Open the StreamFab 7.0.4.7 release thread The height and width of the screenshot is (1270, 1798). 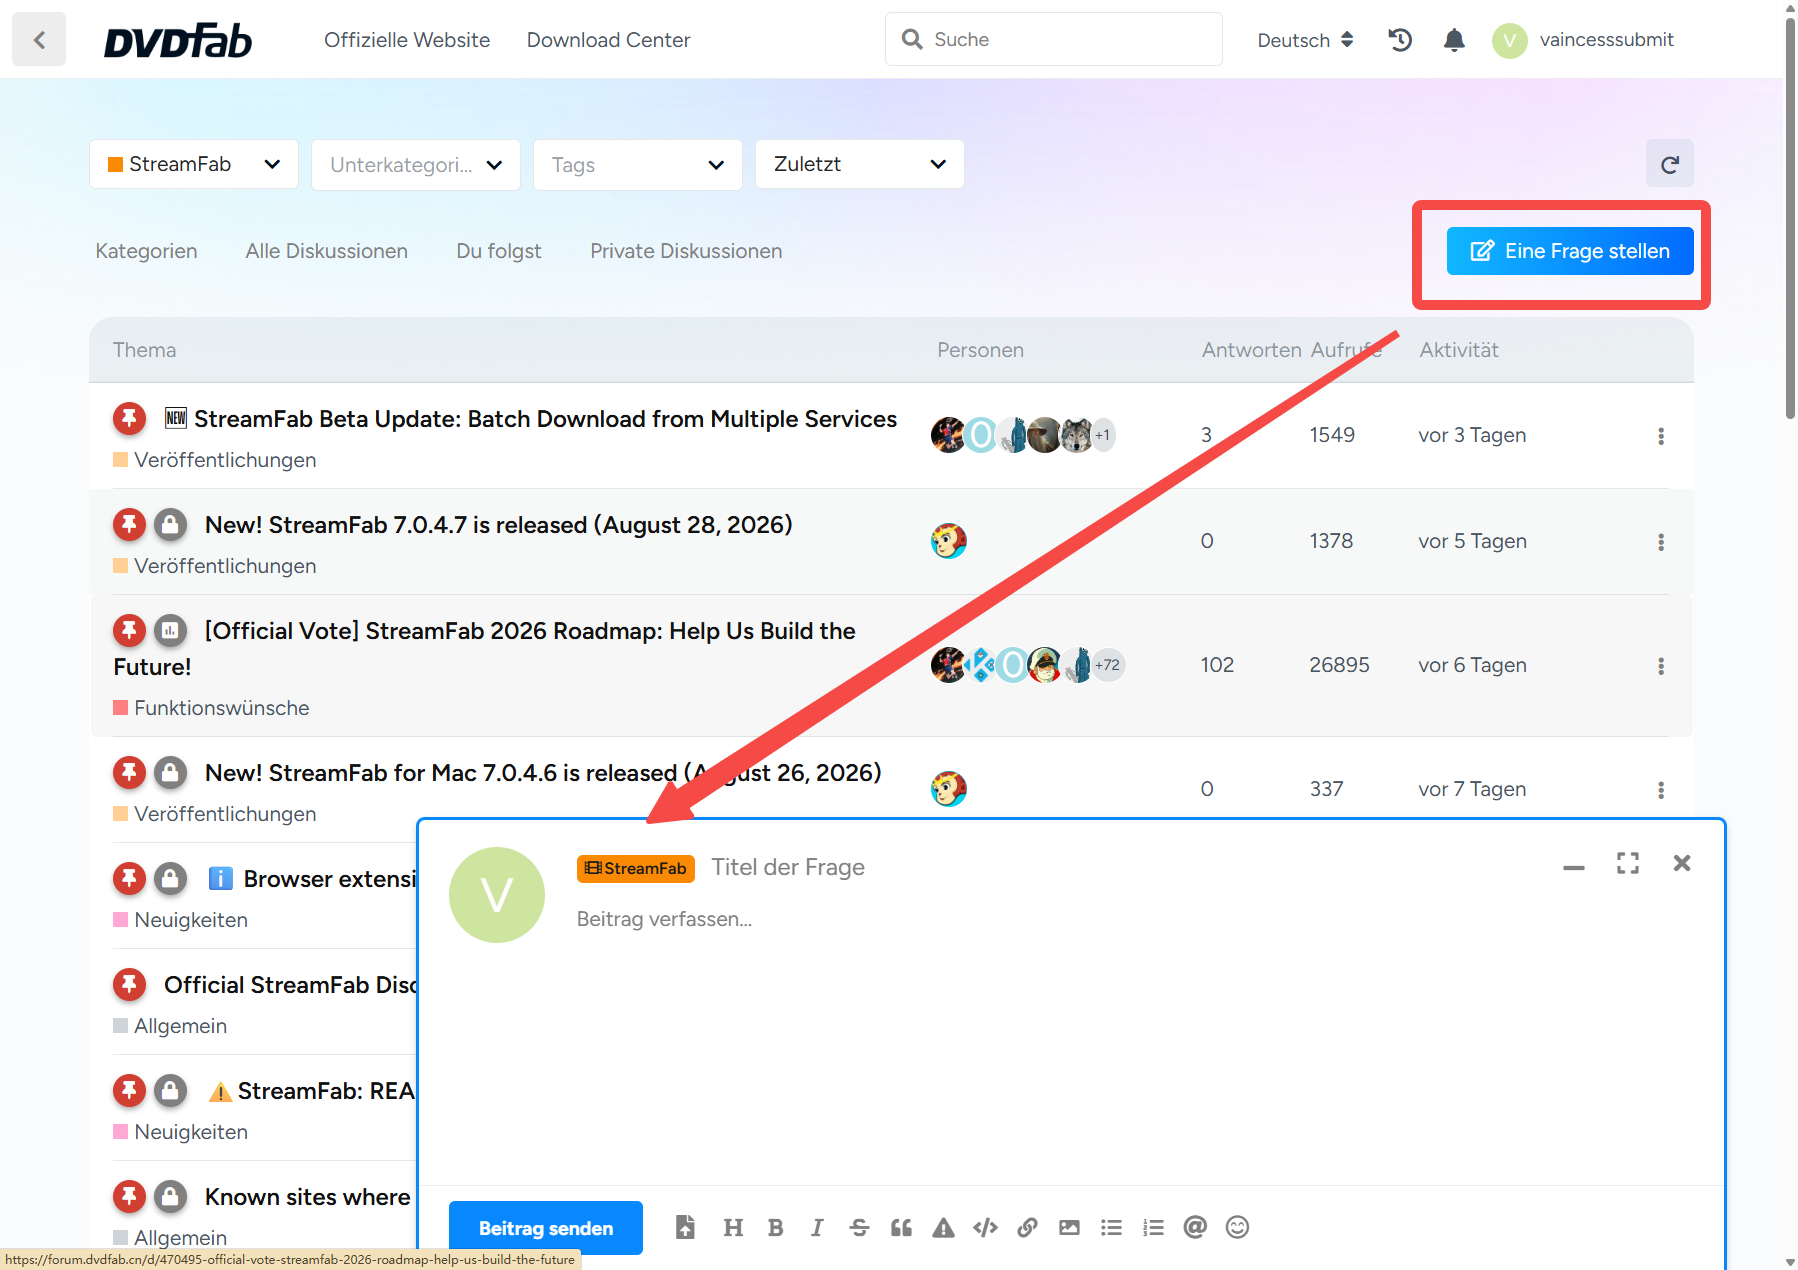click(498, 525)
